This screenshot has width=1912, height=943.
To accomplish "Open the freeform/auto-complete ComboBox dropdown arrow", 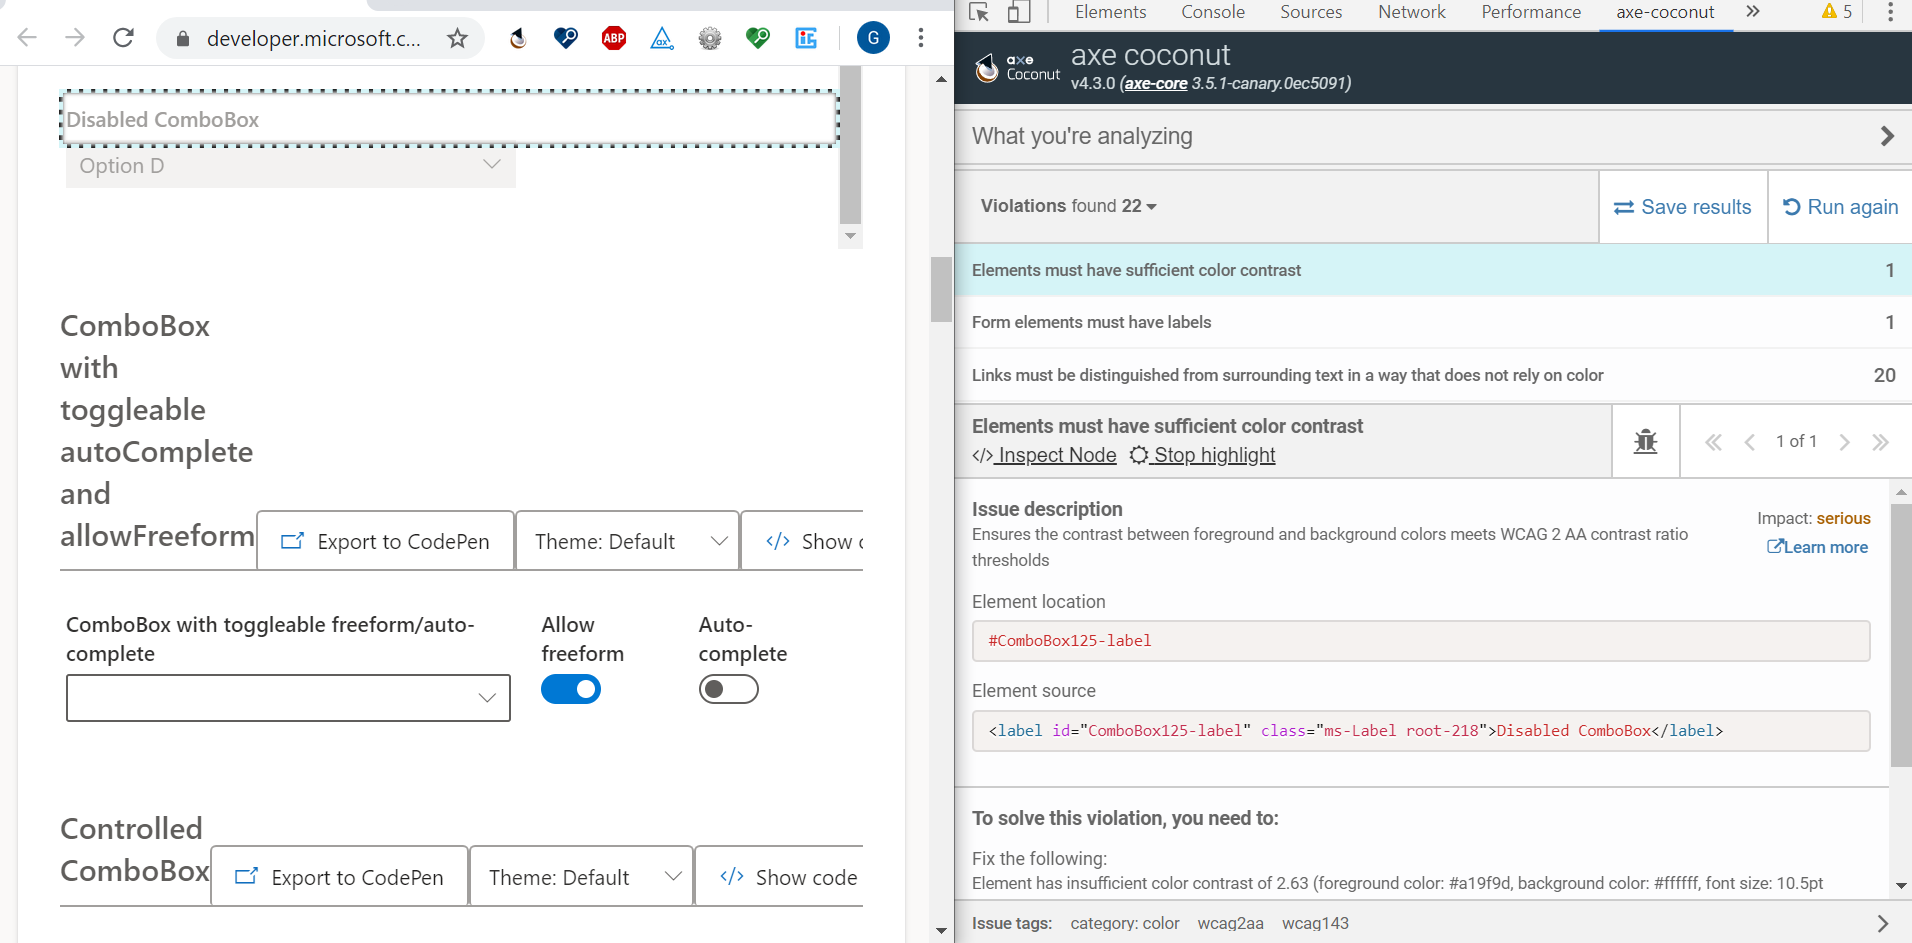I will click(x=487, y=698).
